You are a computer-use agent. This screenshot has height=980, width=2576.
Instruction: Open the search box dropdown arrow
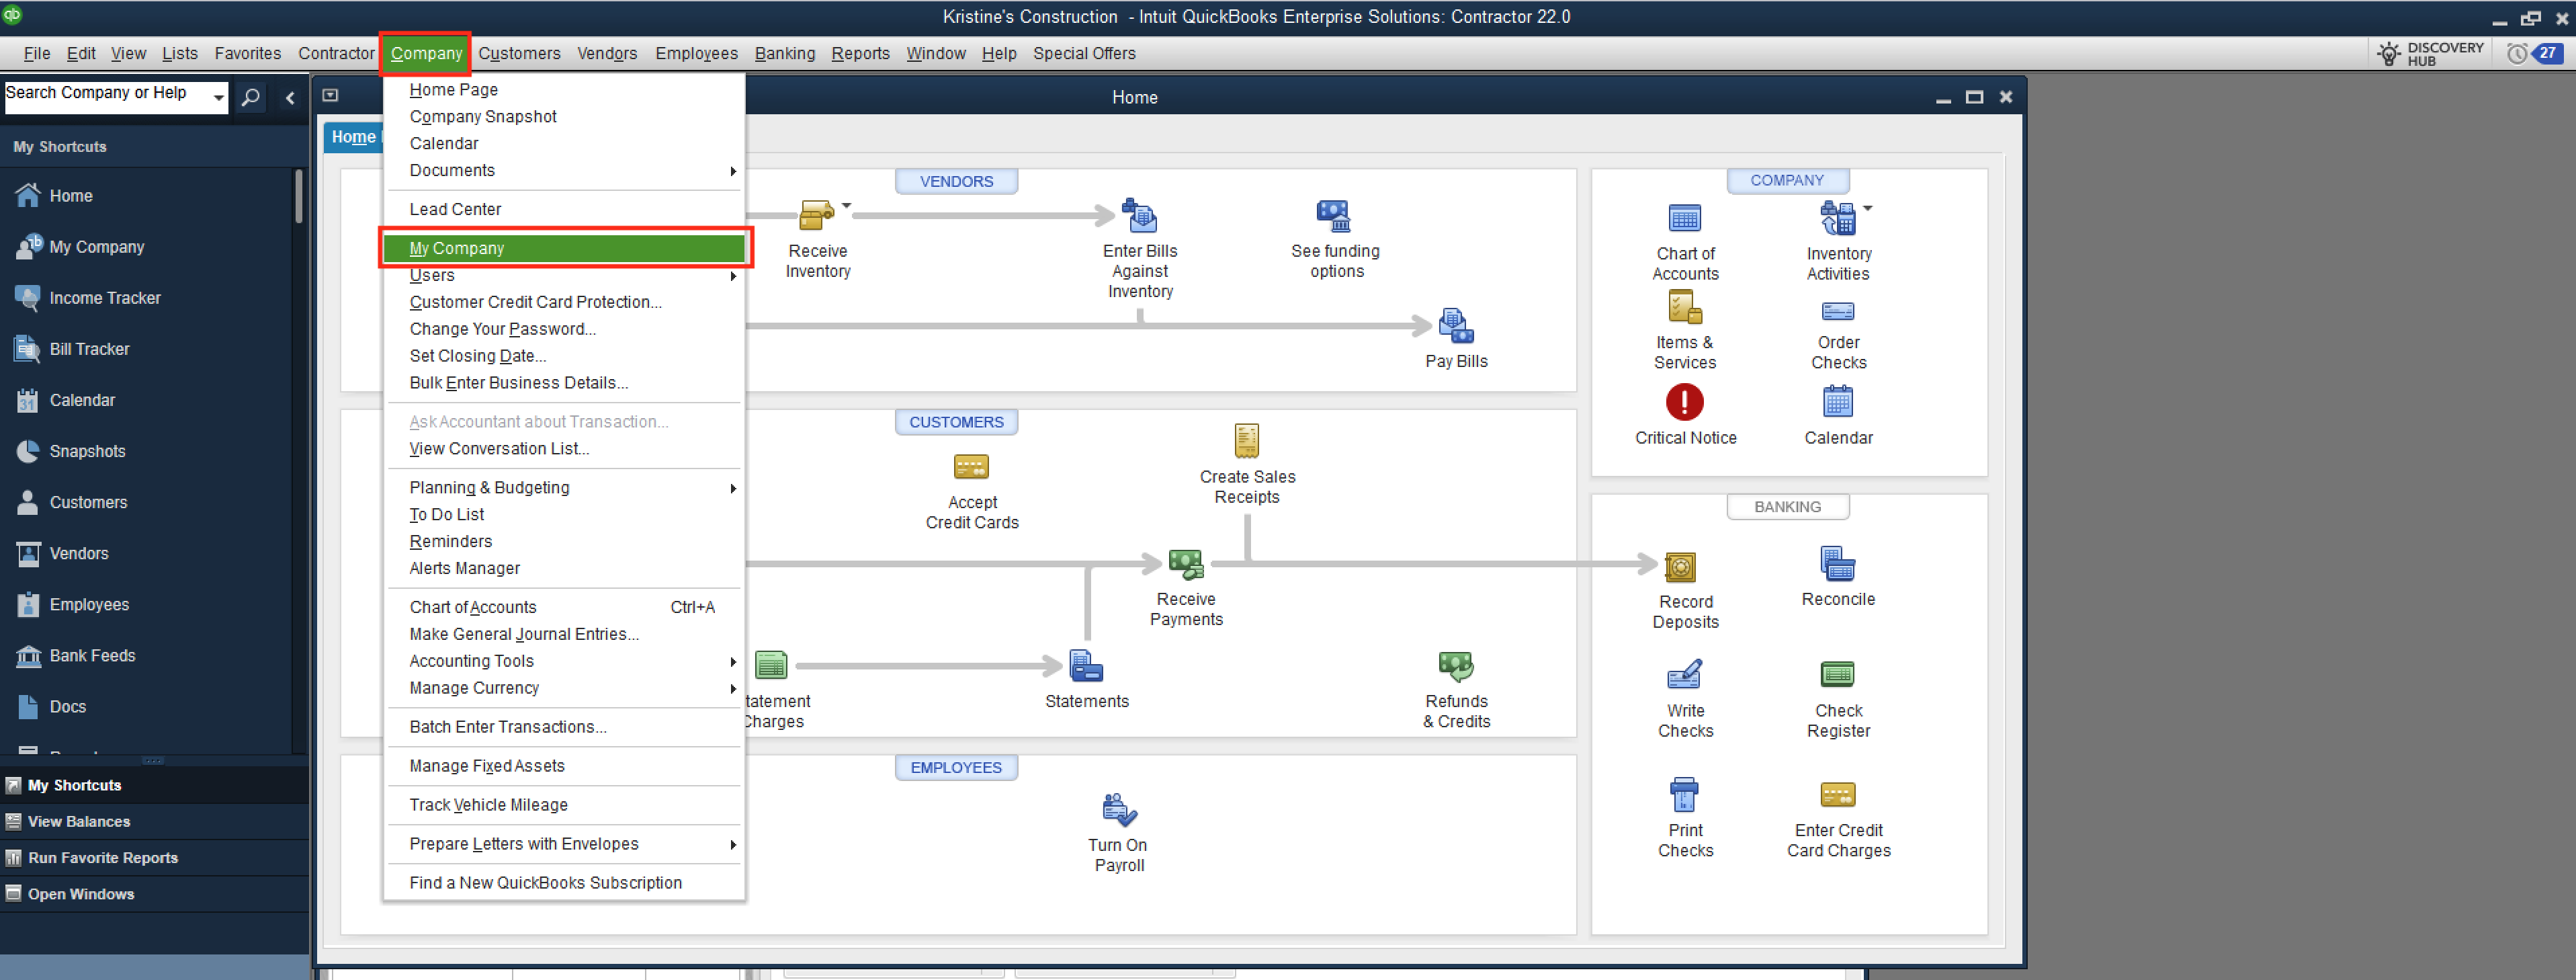[x=218, y=97]
